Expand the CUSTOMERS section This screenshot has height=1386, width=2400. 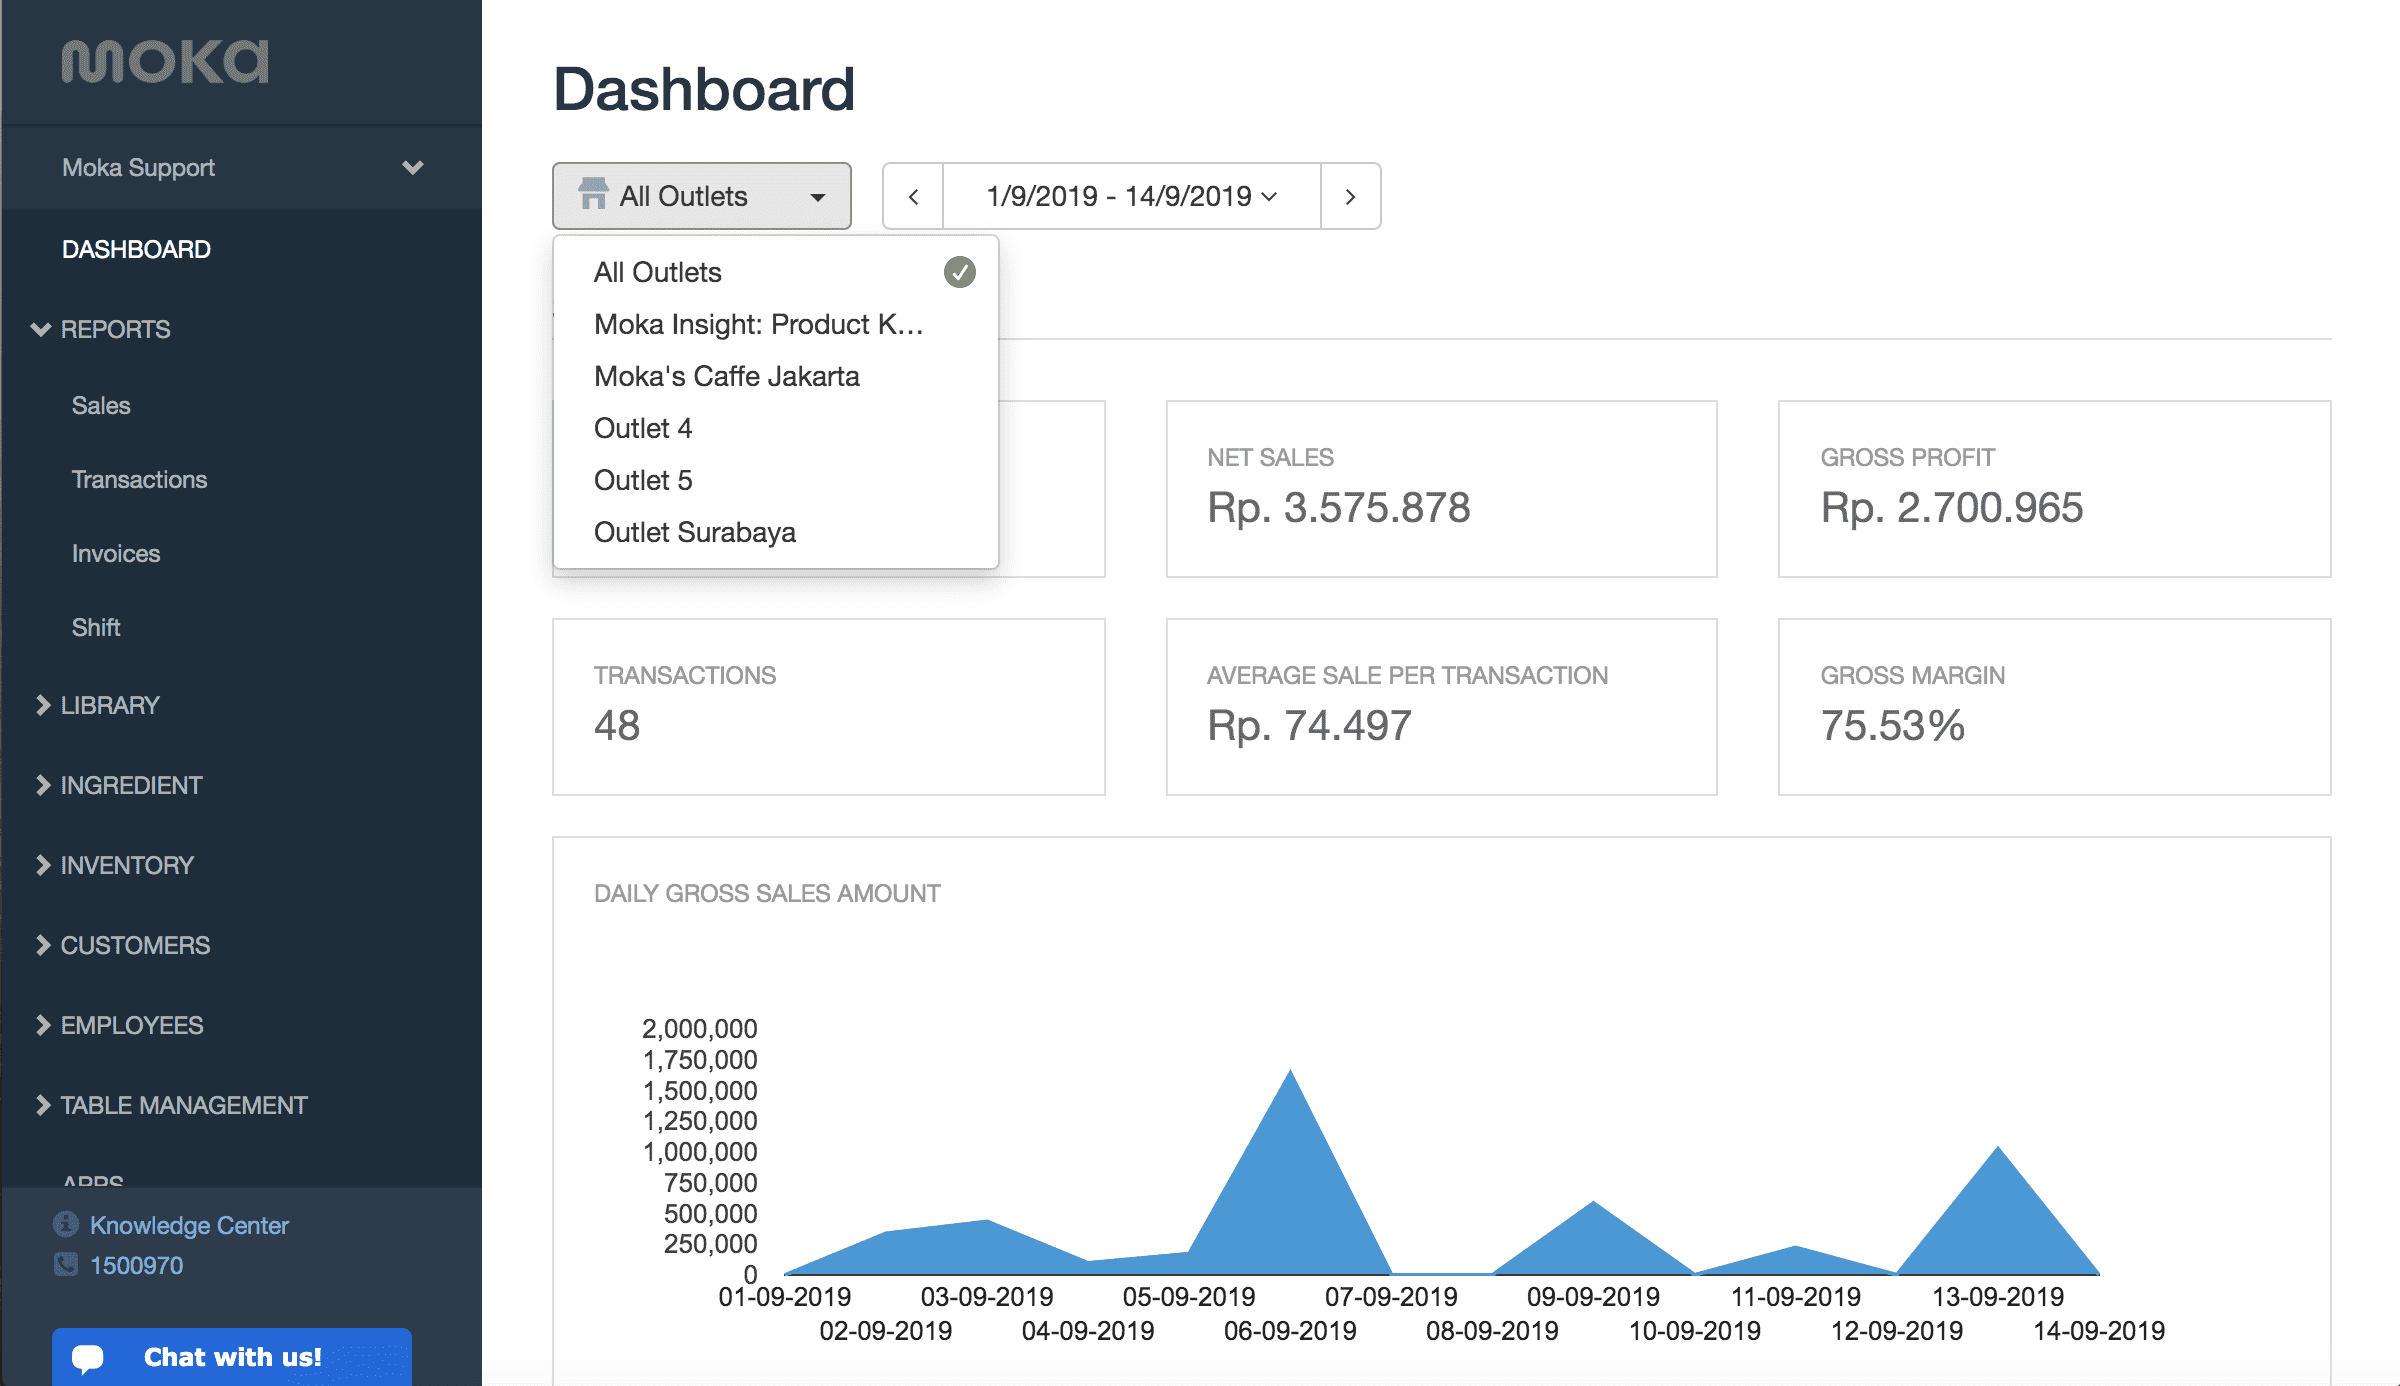click(123, 945)
